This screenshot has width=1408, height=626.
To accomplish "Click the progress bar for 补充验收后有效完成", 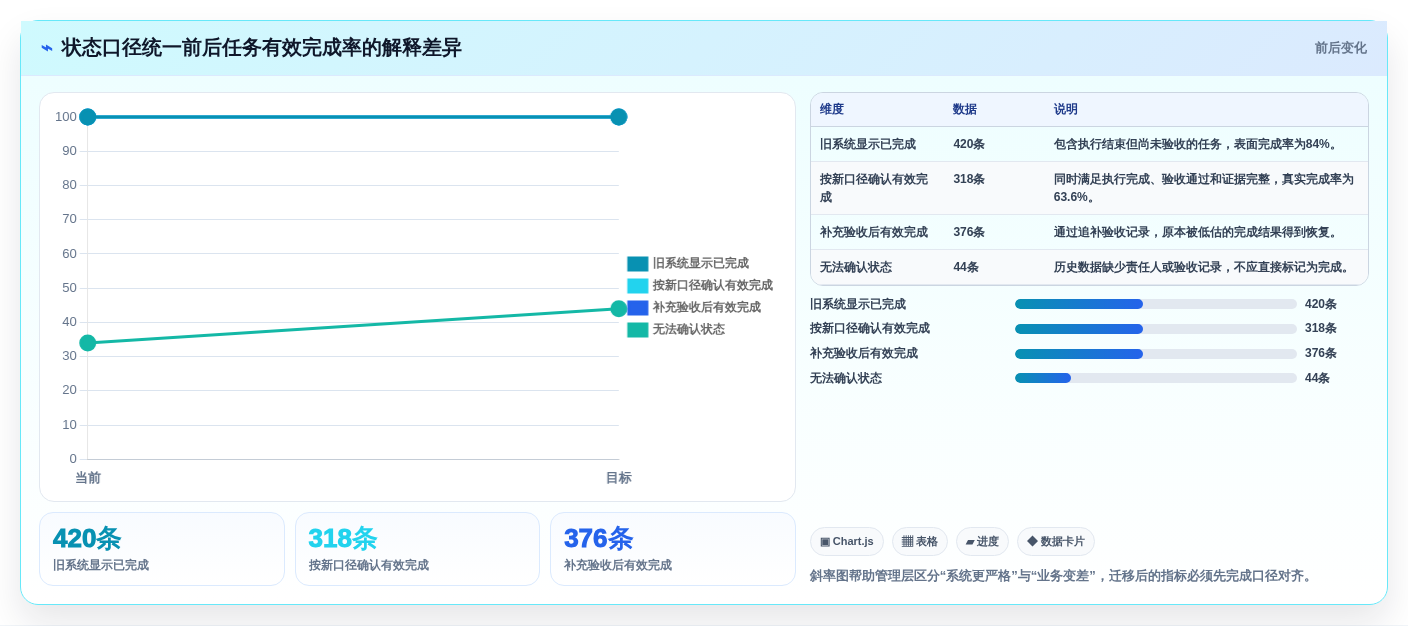I will point(1156,354).
